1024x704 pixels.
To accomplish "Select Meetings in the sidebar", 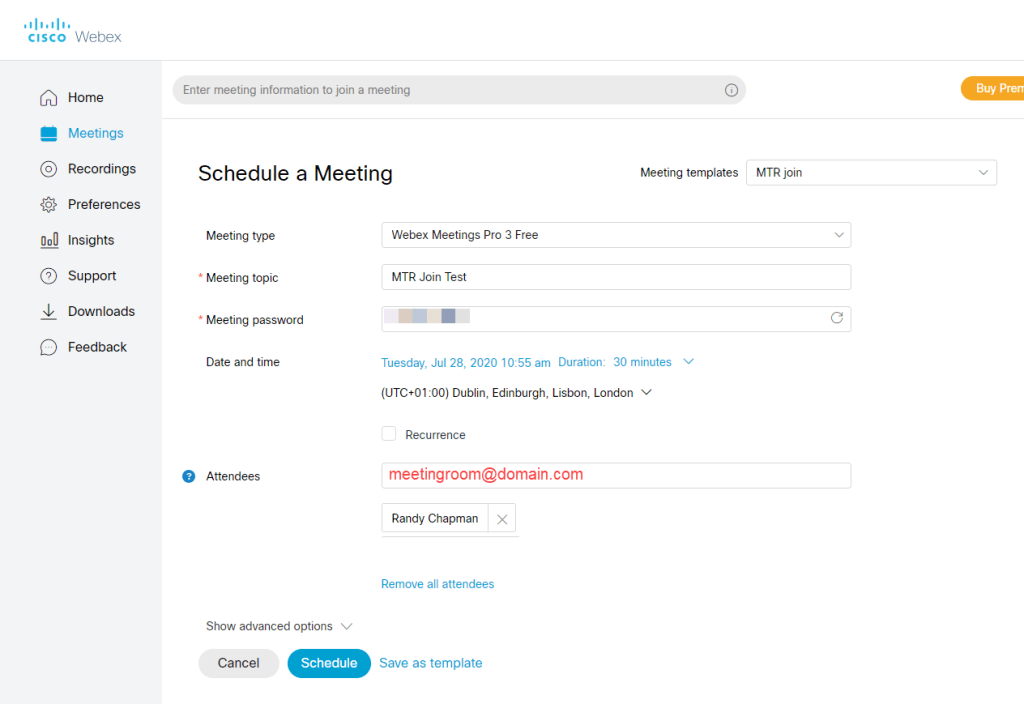I will click(95, 133).
